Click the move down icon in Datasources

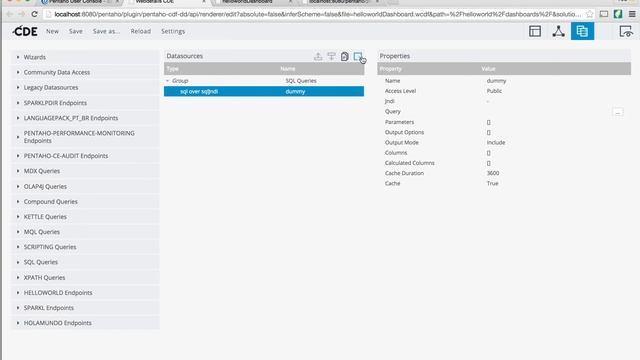point(331,56)
